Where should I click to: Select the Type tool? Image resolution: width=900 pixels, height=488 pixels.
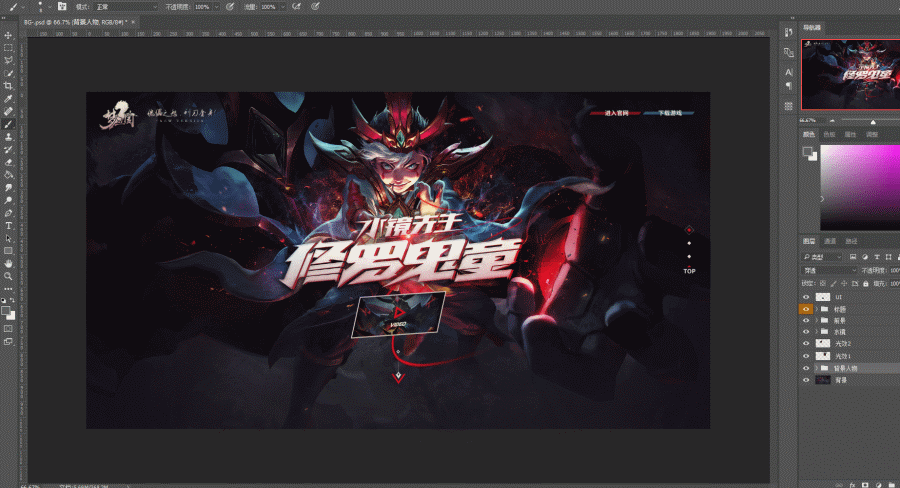click(x=8, y=226)
